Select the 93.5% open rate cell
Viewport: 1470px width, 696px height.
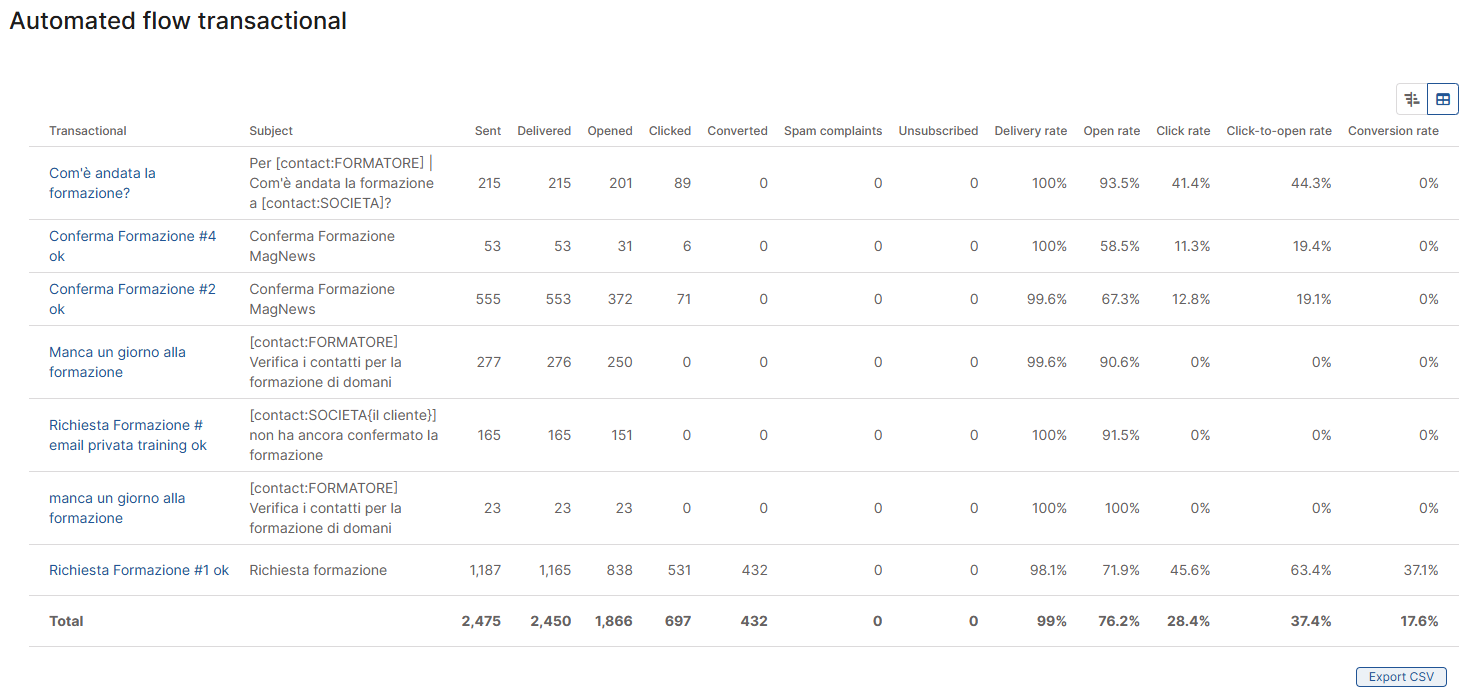pos(1120,183)
